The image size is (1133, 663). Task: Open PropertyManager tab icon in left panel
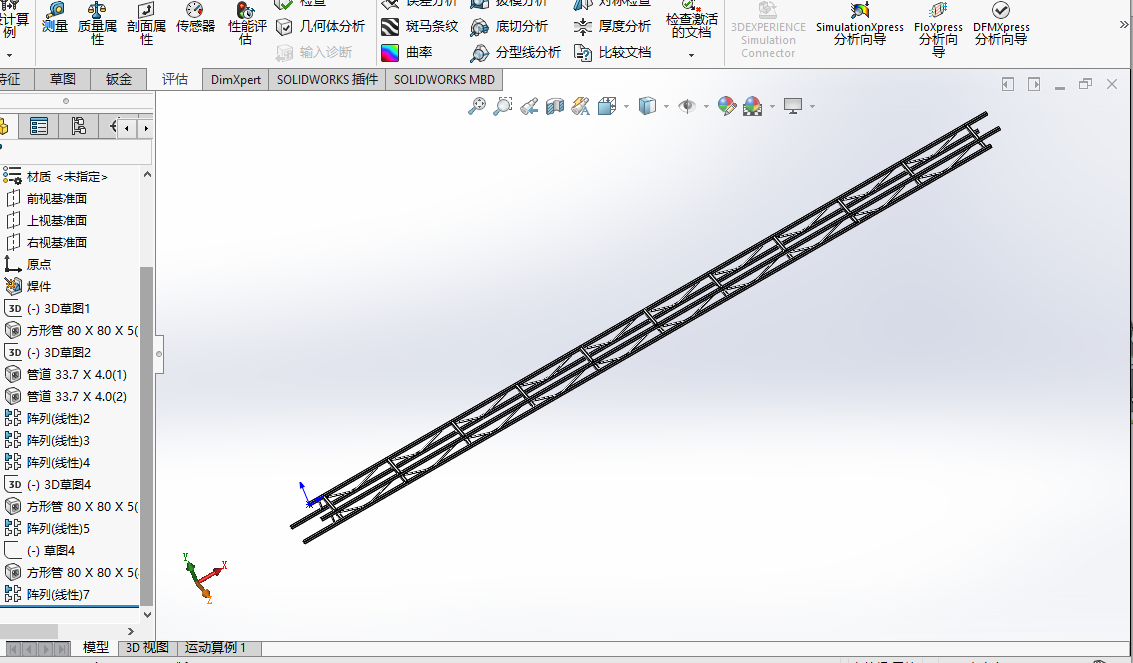coord(39,126)
